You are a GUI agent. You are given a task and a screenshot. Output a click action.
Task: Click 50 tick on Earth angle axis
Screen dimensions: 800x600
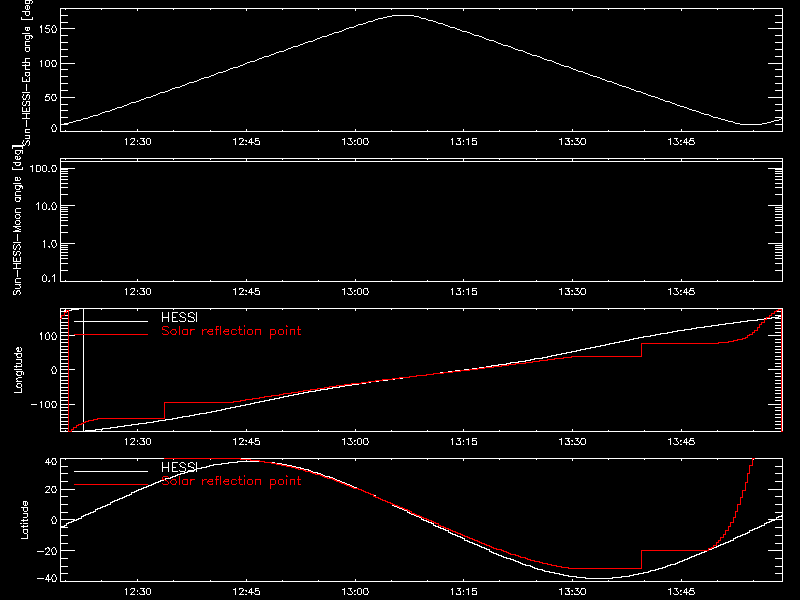51,97
